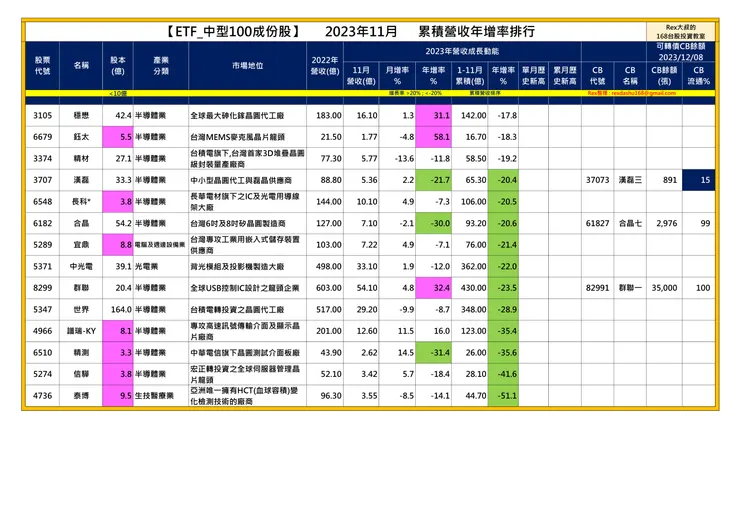Click 2022 revenue value 183.00
This screenshot has height=523, width=740.
[329, 115]
